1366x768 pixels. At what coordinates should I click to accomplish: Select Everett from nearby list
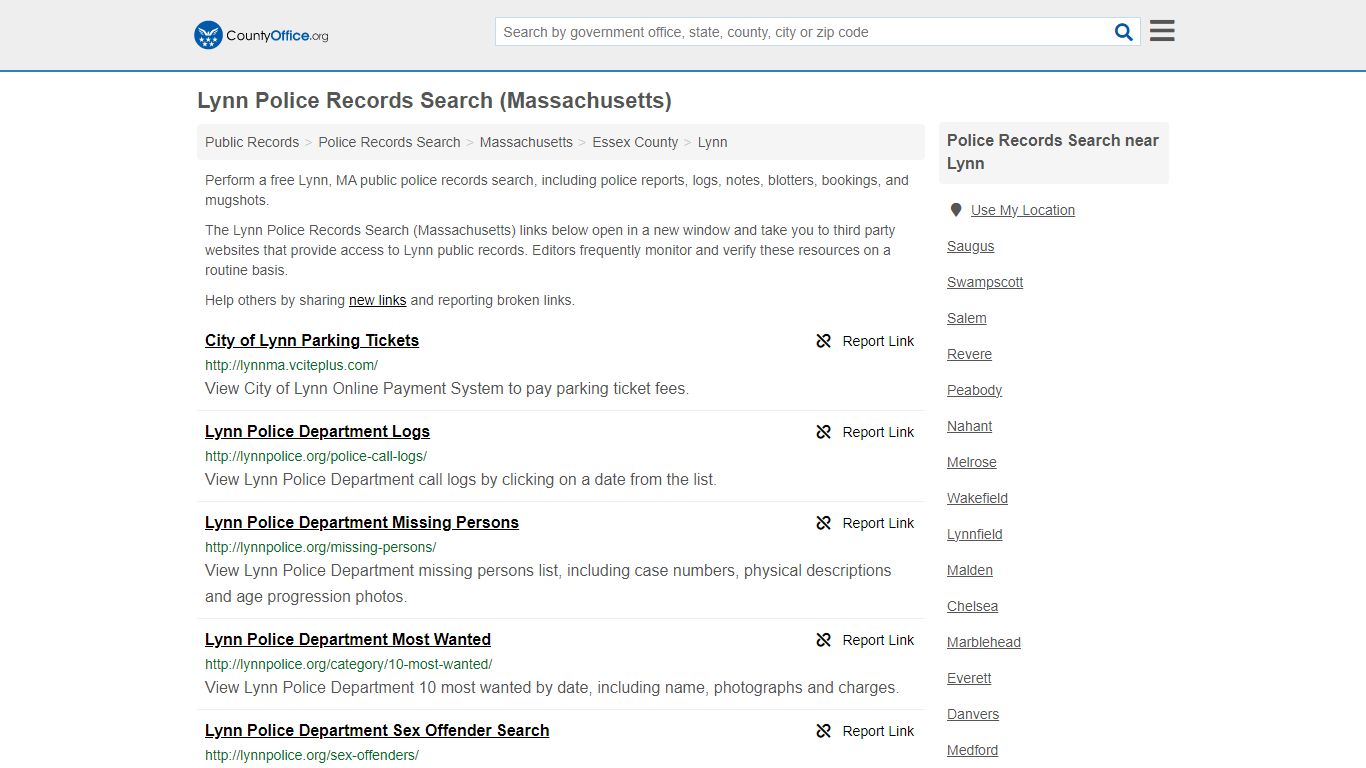point(969,678)
